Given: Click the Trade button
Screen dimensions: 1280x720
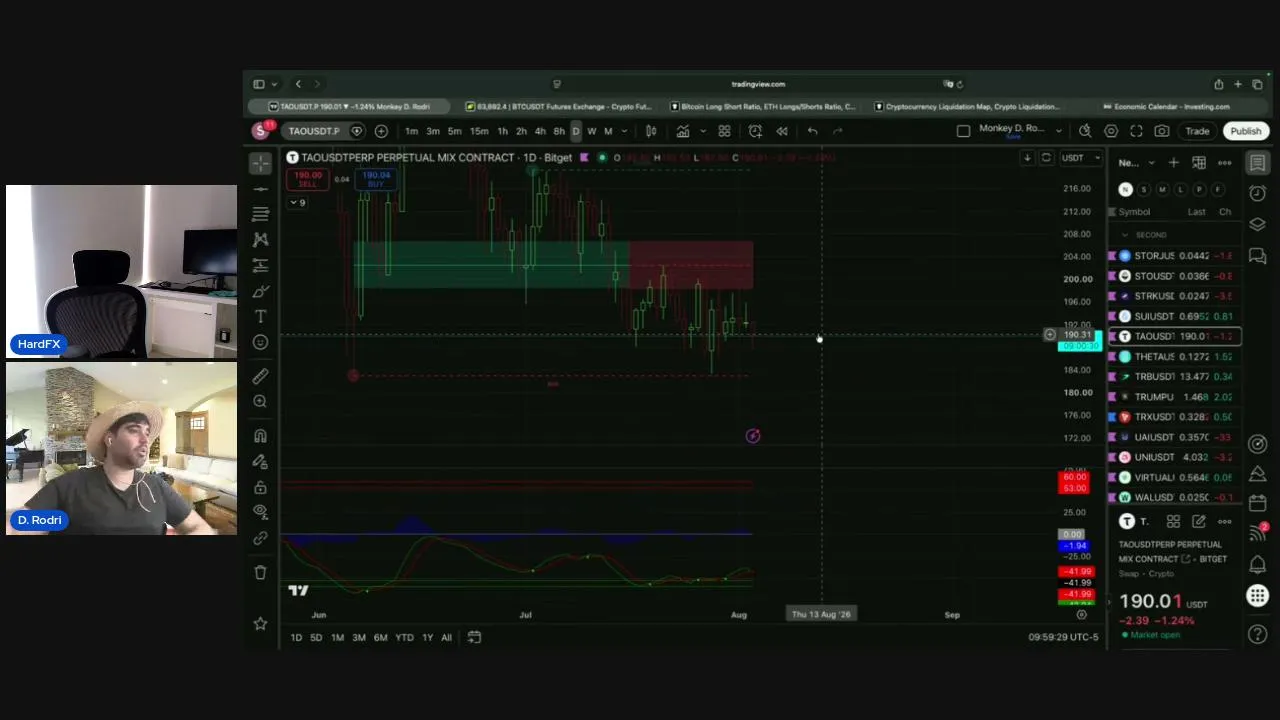Looking at the screenshot, I should (1197, 131).
